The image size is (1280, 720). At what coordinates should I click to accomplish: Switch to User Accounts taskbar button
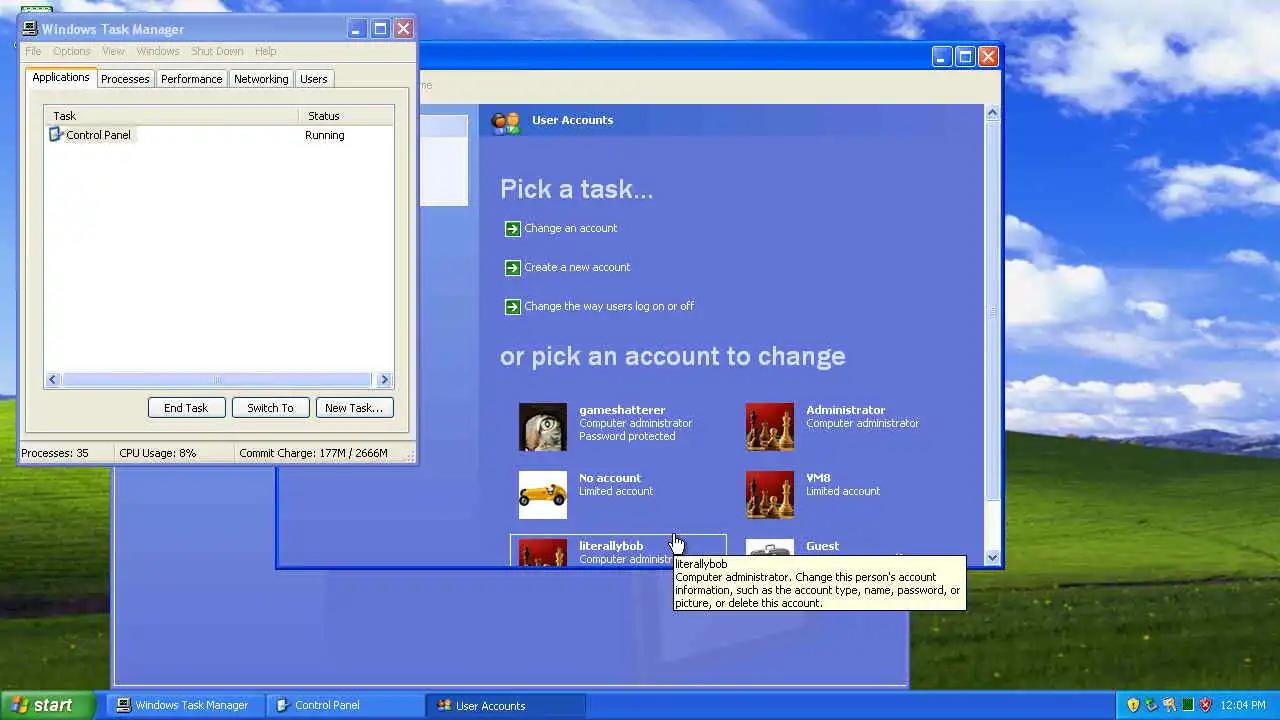pos(507,705)
